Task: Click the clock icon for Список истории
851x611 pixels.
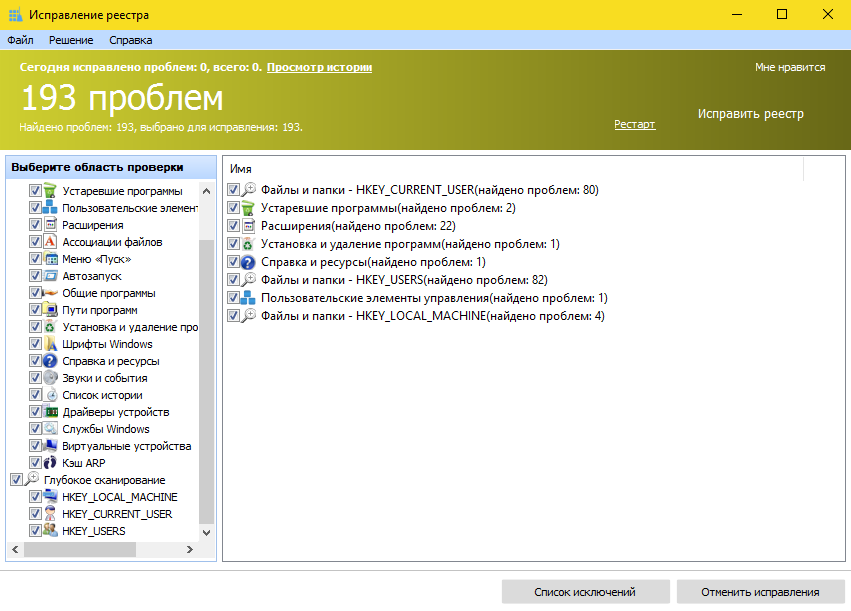Action: [x=50, y=394]
